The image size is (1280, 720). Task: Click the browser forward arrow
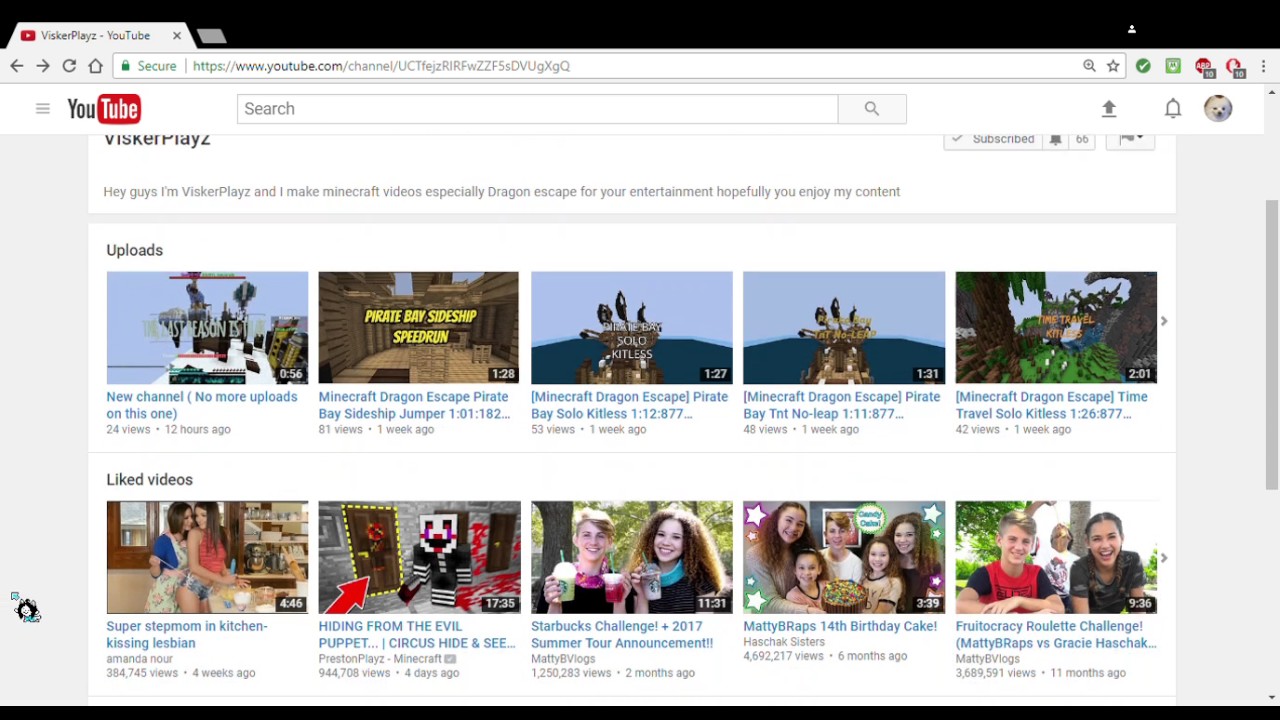pos(43,66)
